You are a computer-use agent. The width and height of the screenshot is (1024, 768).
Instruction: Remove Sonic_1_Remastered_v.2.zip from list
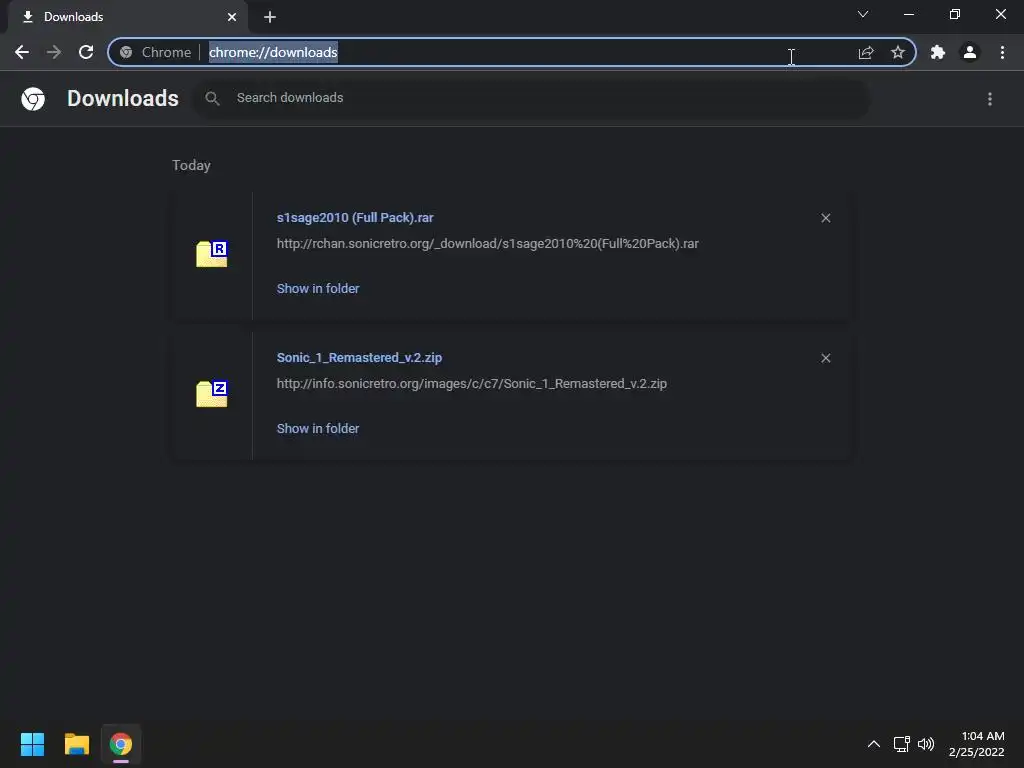825,358
